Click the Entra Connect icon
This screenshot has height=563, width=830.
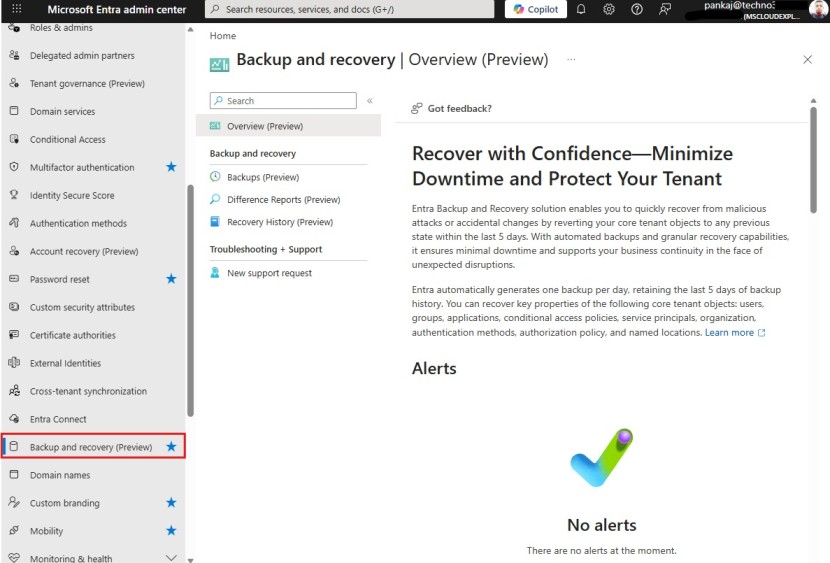tap(14, 419)
